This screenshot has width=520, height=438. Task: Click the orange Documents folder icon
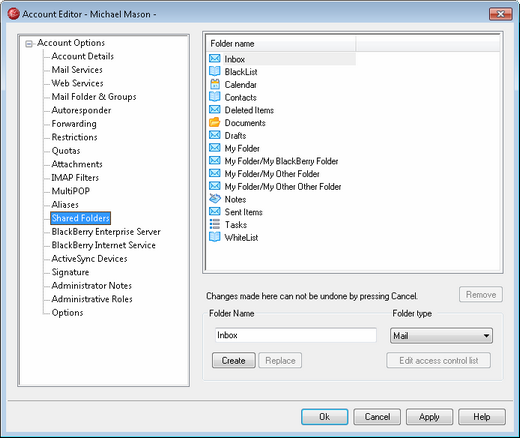point(215,122)
